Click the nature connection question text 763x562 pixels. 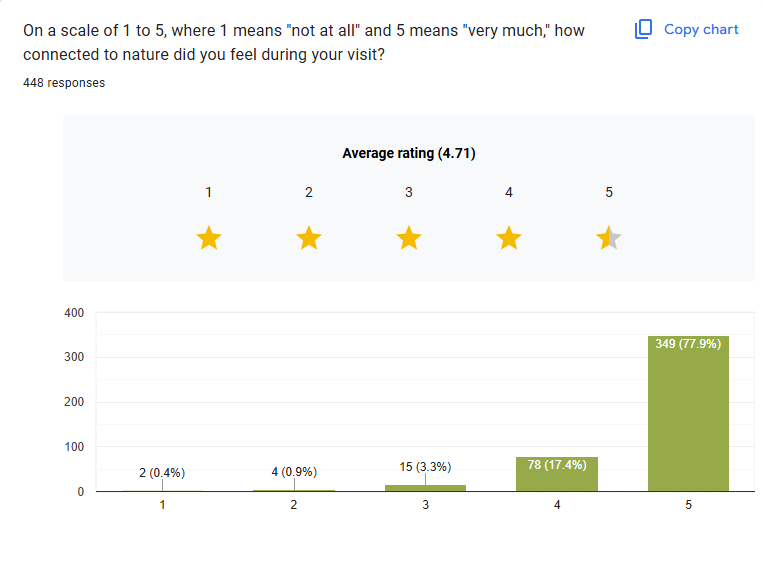point(304,43)
